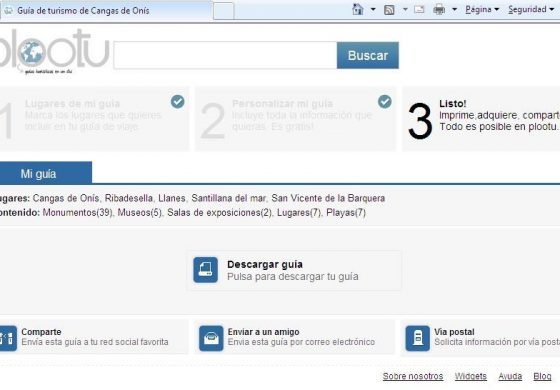Click the Descargar guía label
The width and height of the screenshot is (560, 390).
tap(265, 265)
